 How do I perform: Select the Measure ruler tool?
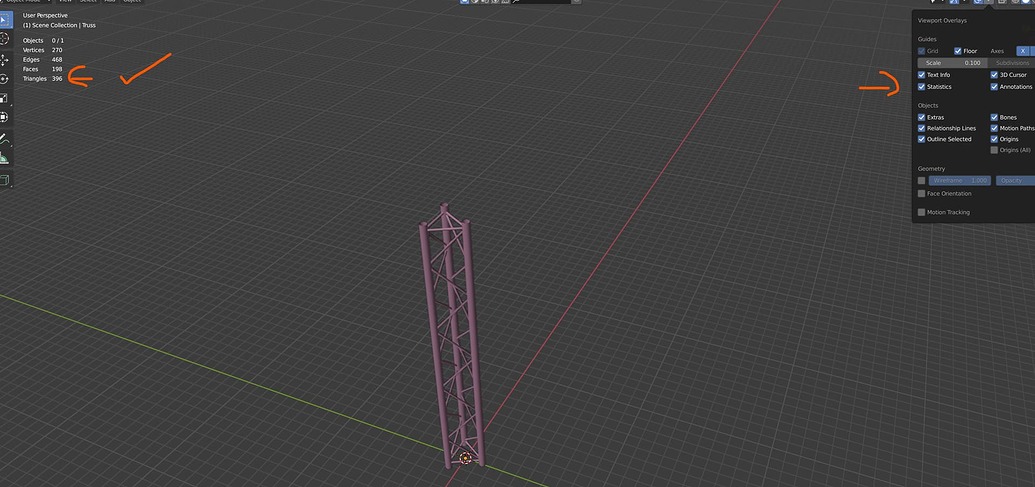[5, 158]
